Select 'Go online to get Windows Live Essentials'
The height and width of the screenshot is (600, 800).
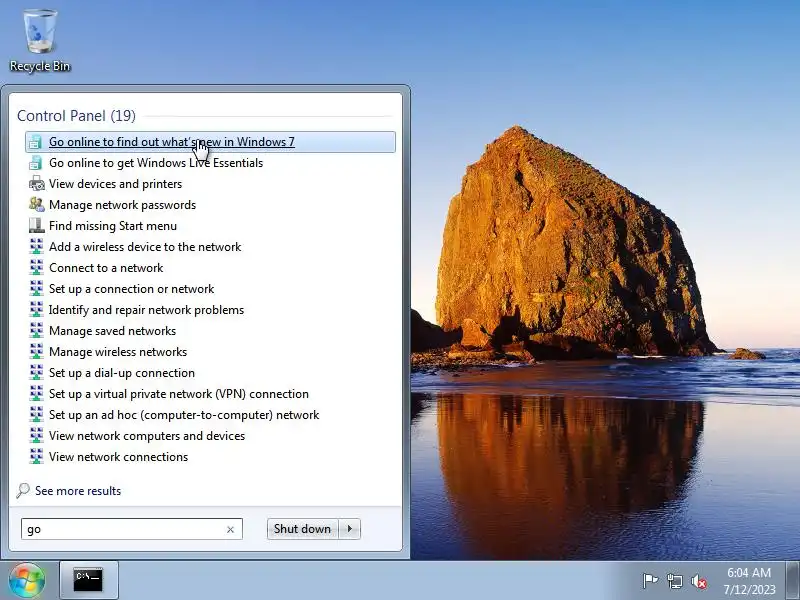[210, 163]
